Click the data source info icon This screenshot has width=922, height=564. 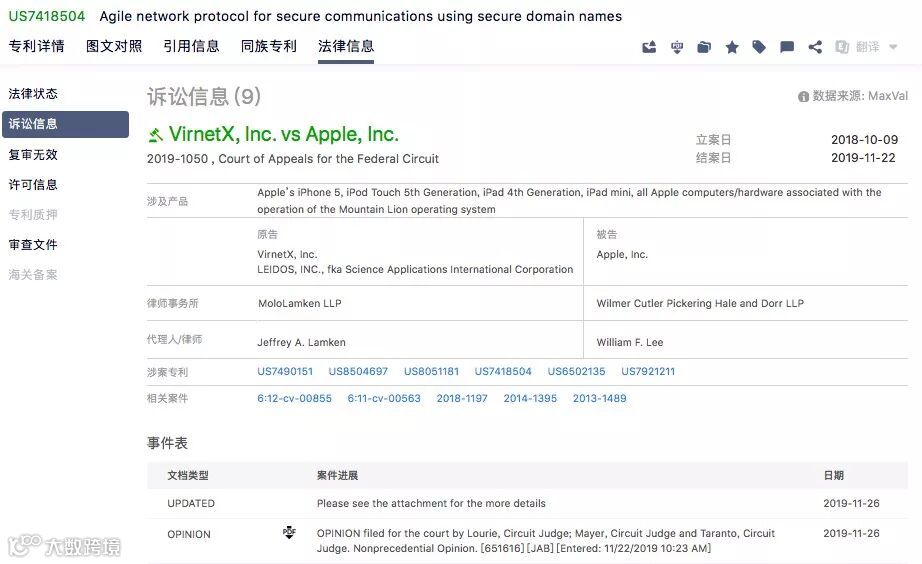click(803, 97)
